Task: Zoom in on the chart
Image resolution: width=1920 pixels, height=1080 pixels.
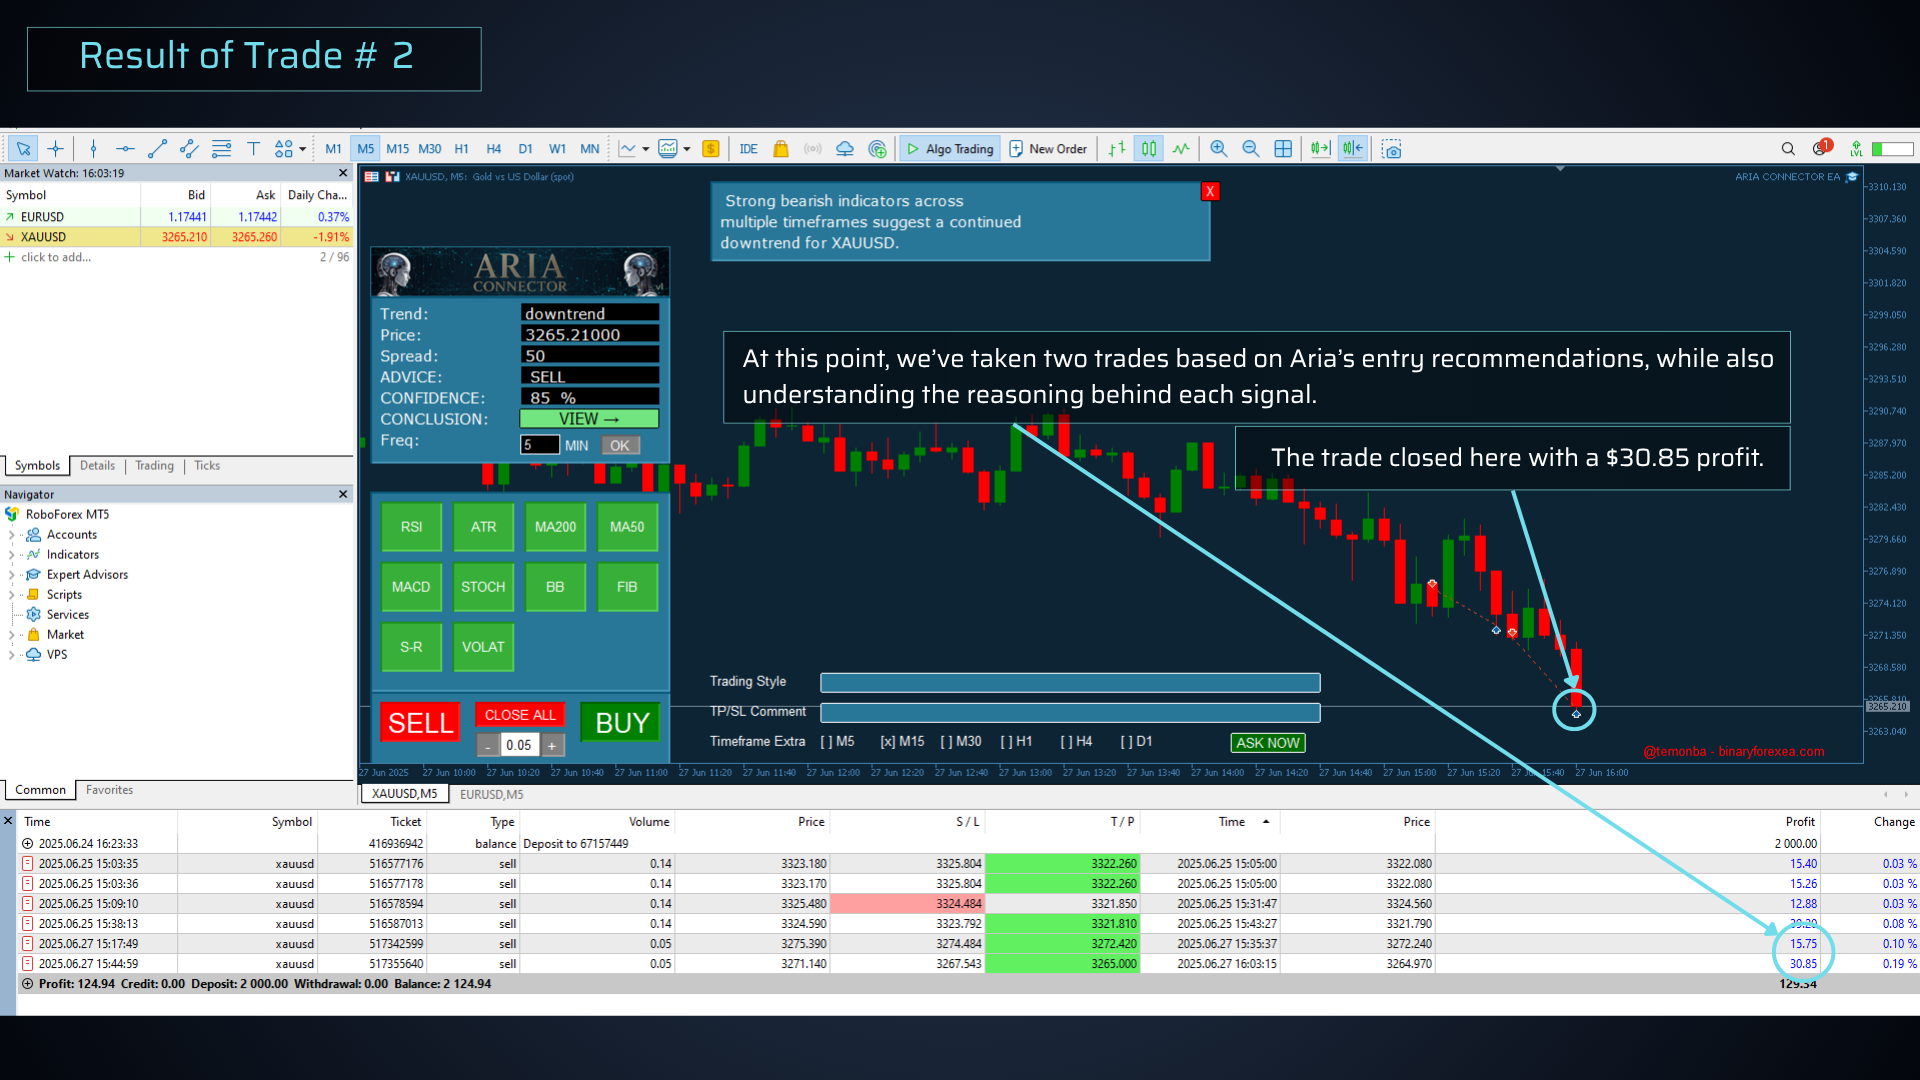Action: coord(1219,149)
